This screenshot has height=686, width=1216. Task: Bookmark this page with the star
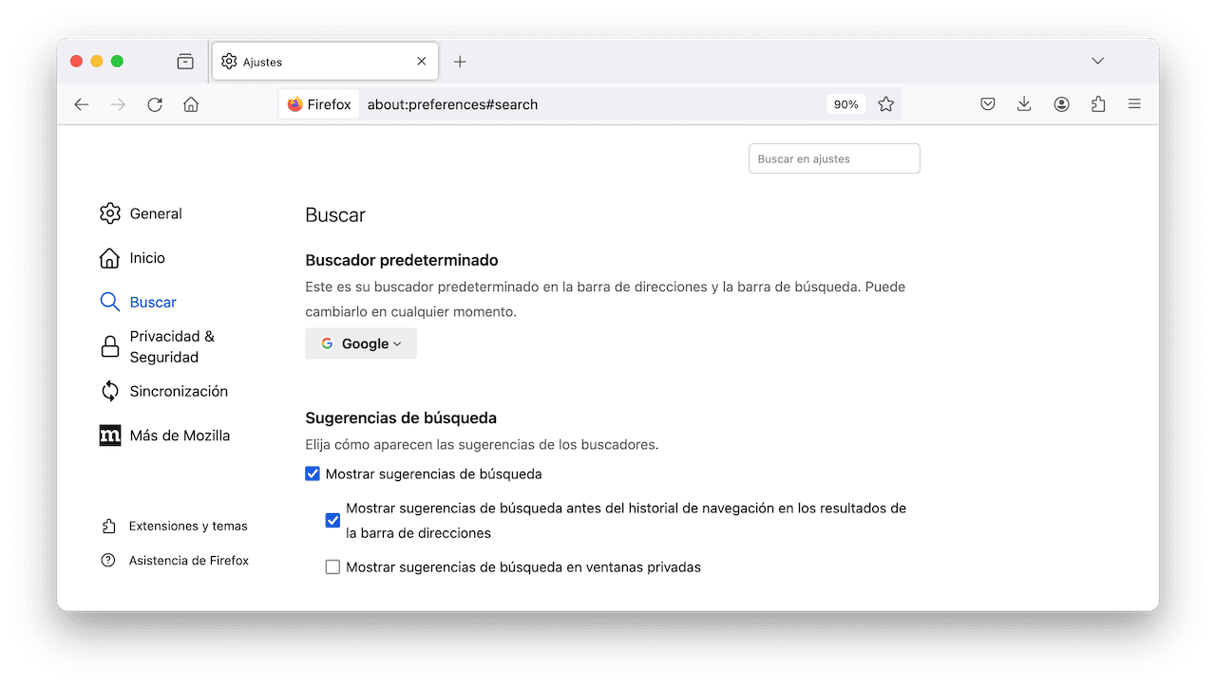pos(886,104)
